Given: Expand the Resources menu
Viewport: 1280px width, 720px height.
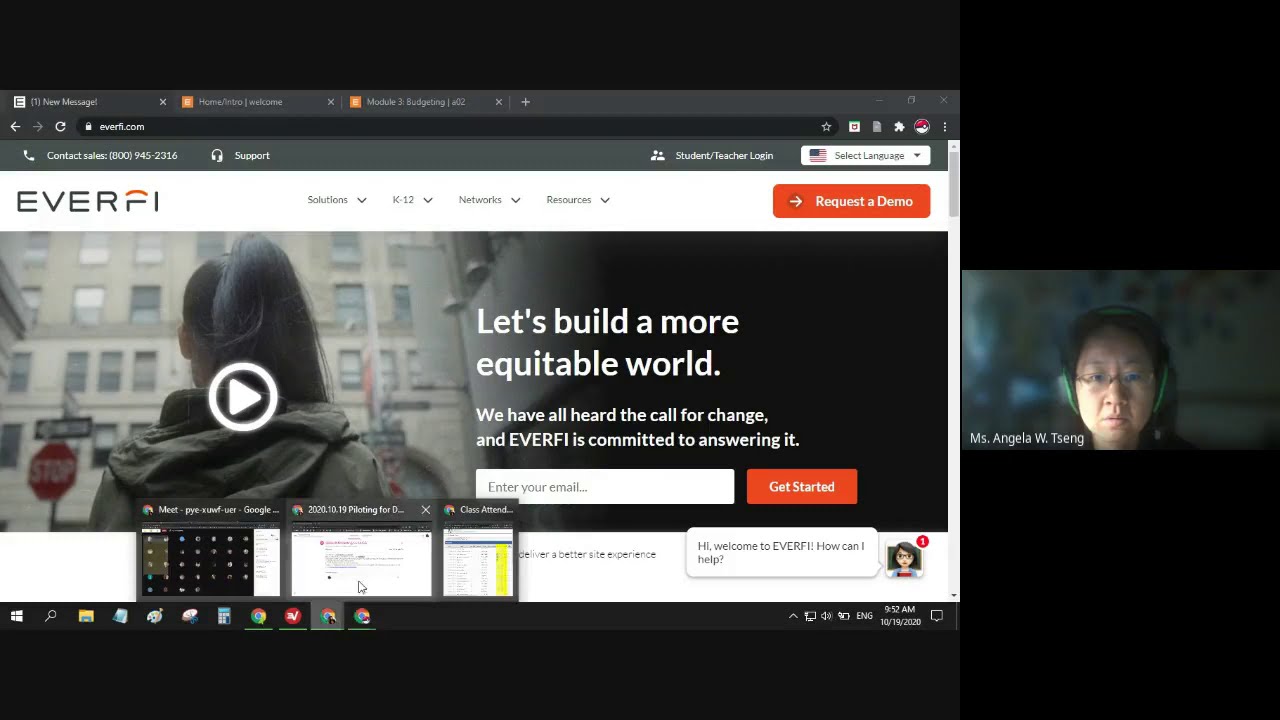Looking at the screenshot, I should click(578, 200).
